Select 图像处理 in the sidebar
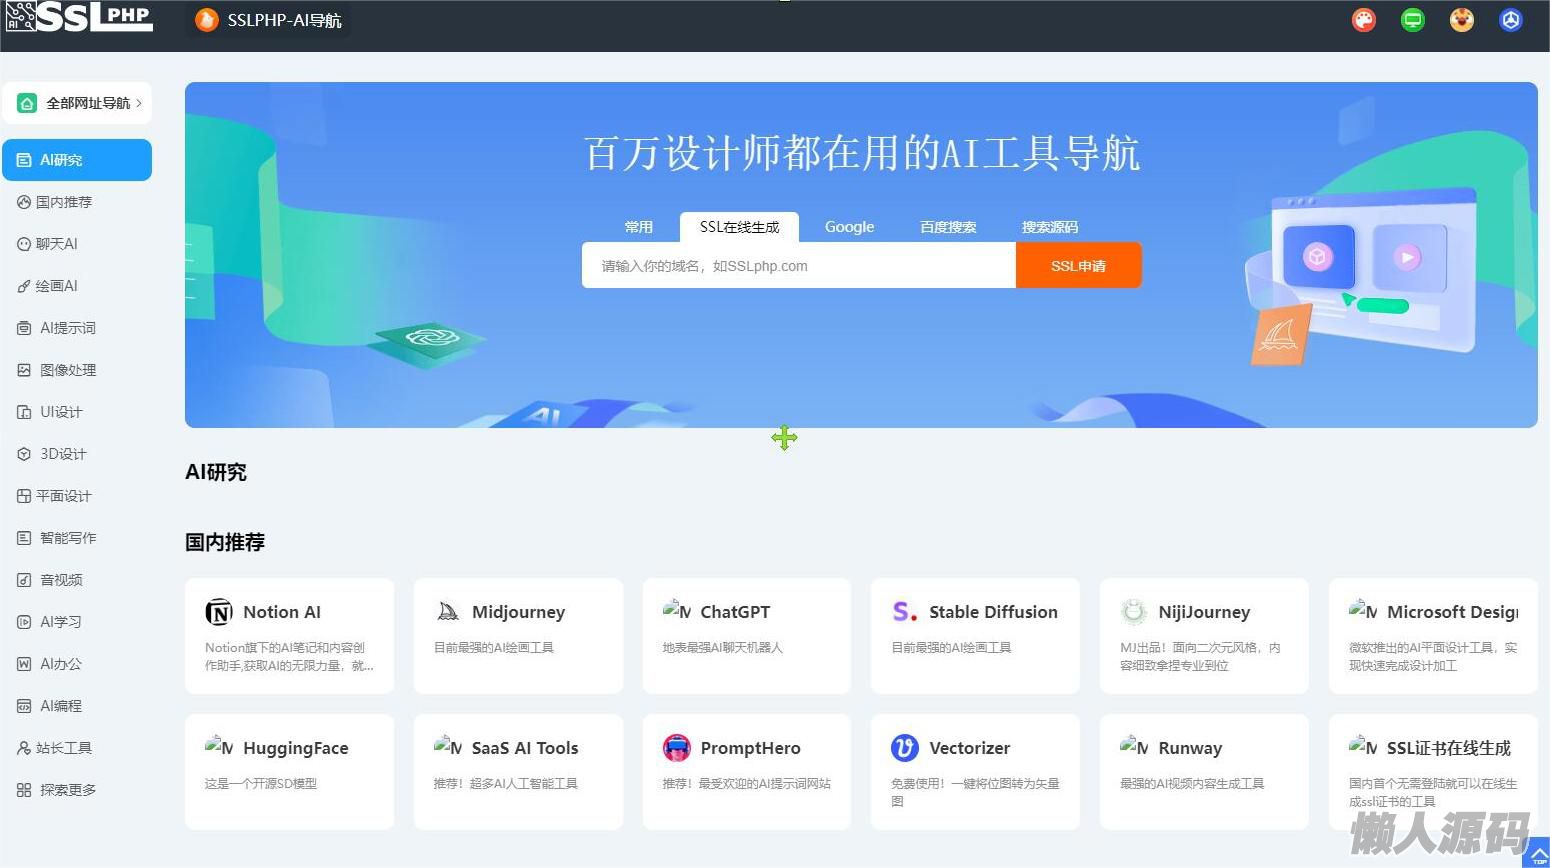 tap(77, 370)
